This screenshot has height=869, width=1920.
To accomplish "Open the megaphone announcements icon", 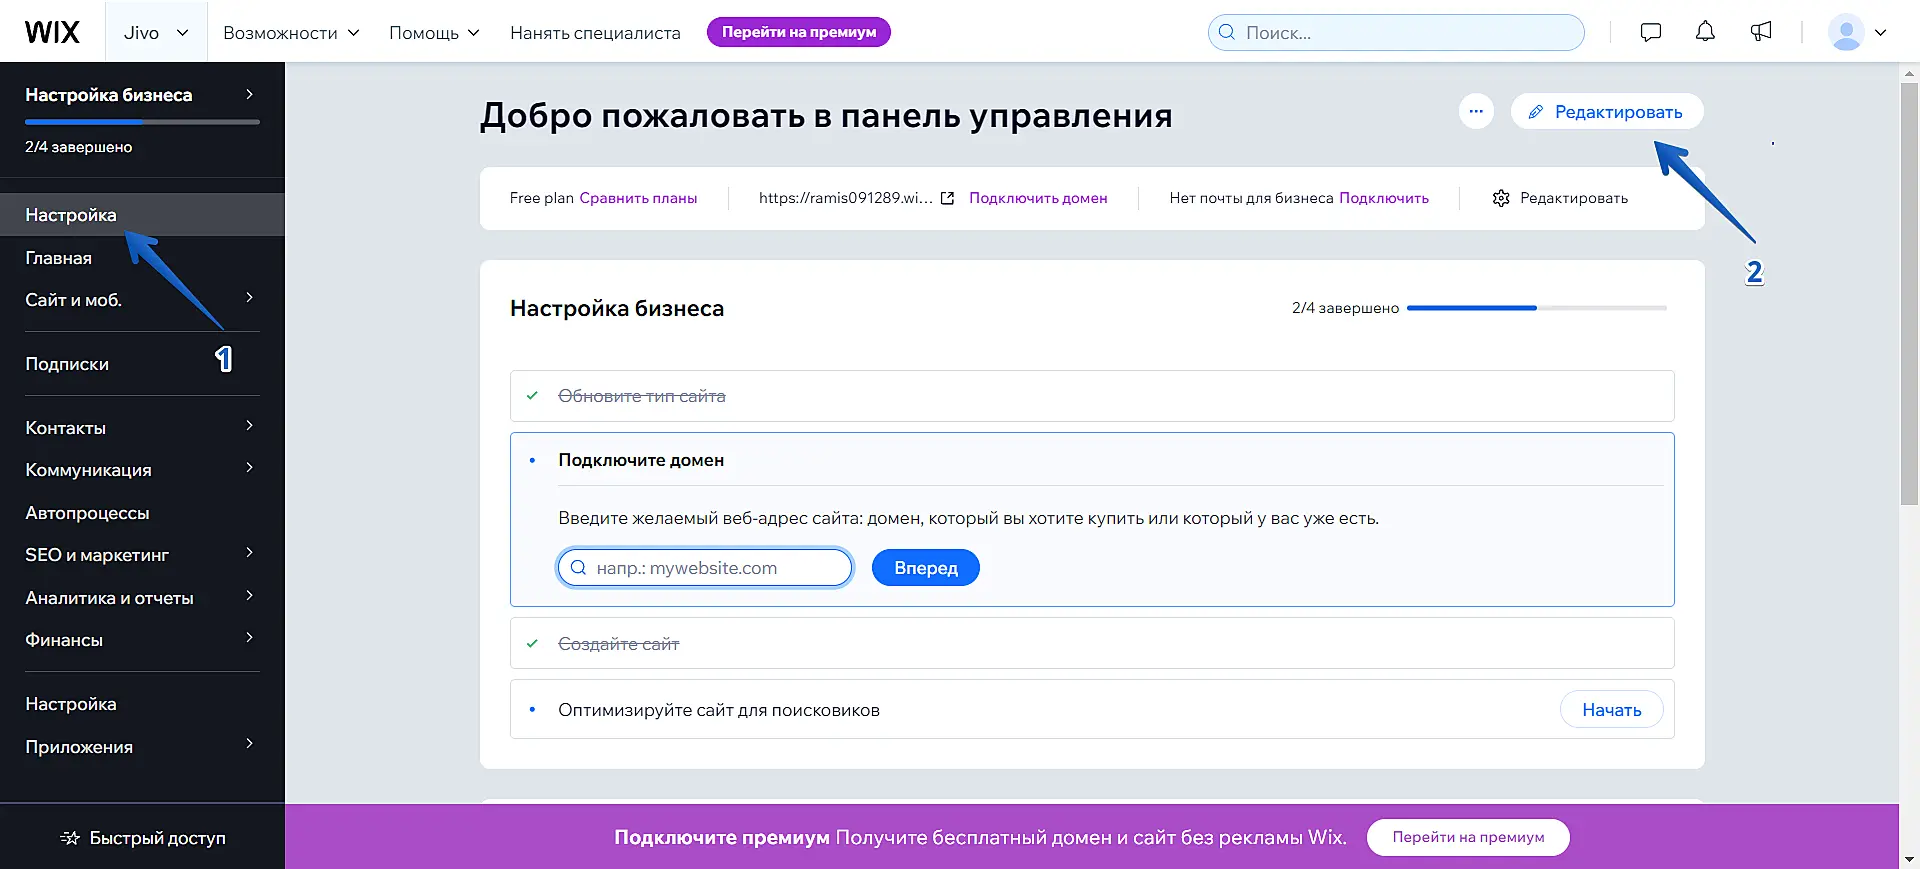I will [x=1761, y=32].
